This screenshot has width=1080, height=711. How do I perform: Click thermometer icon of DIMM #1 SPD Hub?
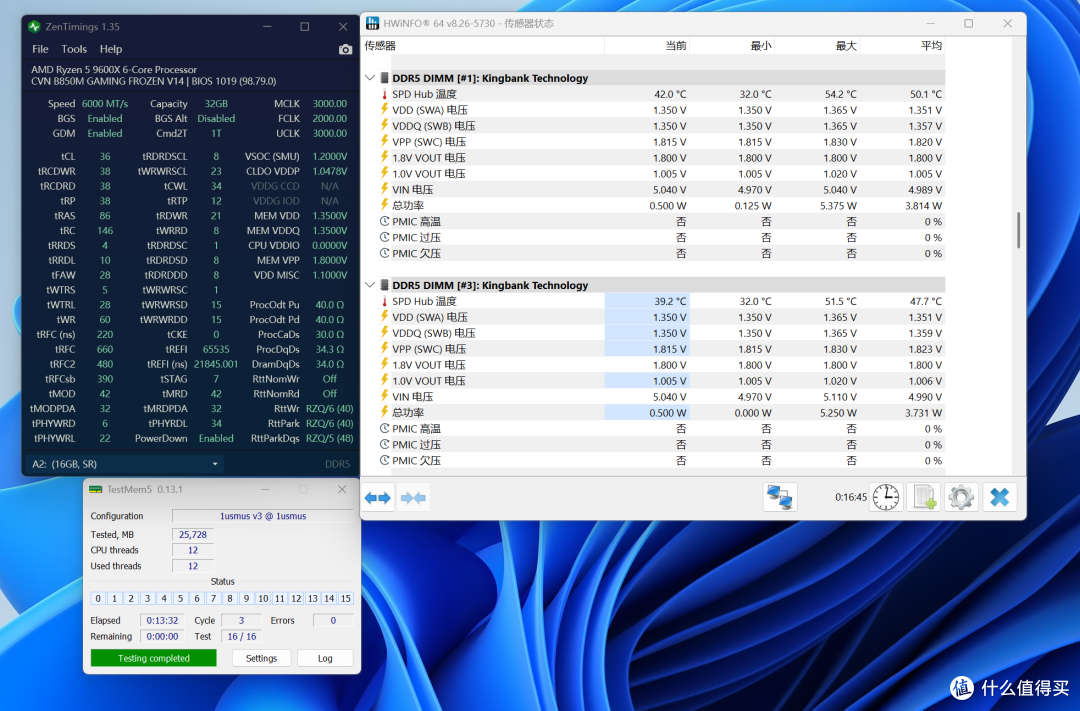point(384,94)
